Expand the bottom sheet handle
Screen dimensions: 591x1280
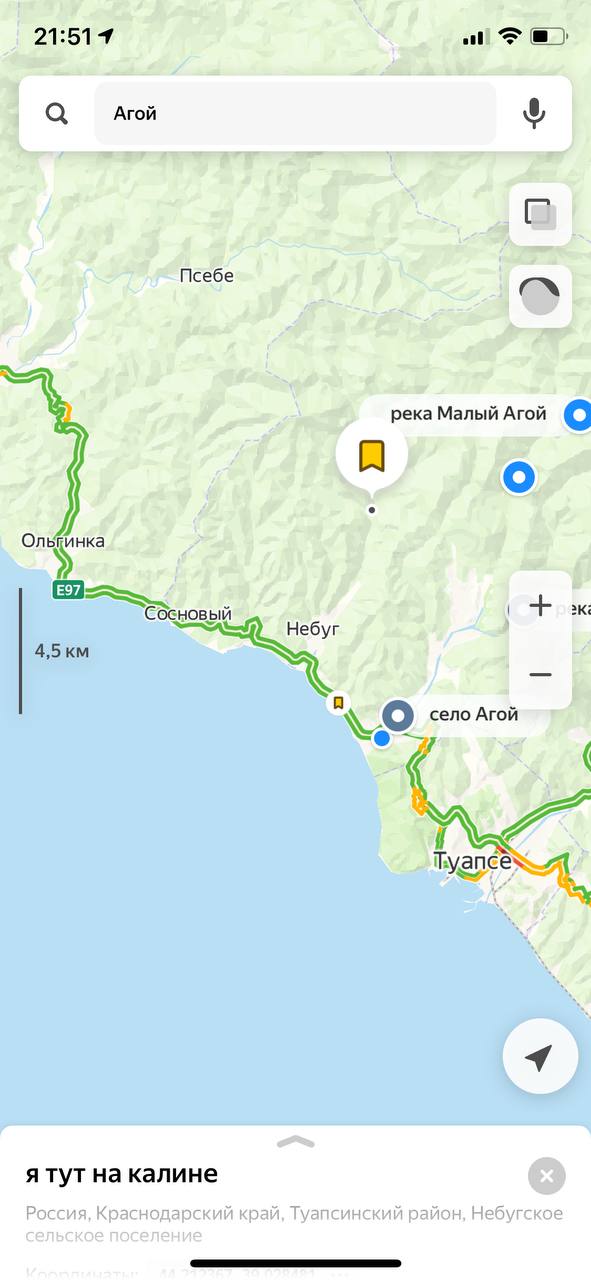[x=295, y=1141]
